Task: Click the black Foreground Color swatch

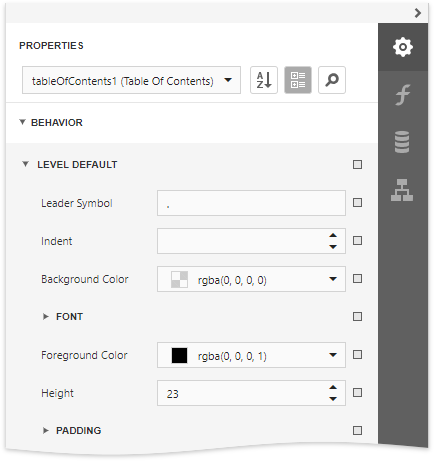Action: point(179,355)
